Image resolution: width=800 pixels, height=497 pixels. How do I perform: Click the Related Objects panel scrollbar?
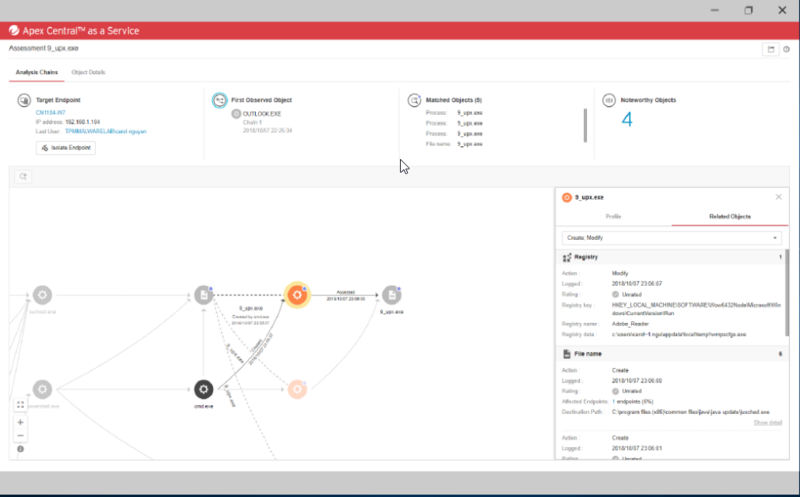click(x=788, y=293)
